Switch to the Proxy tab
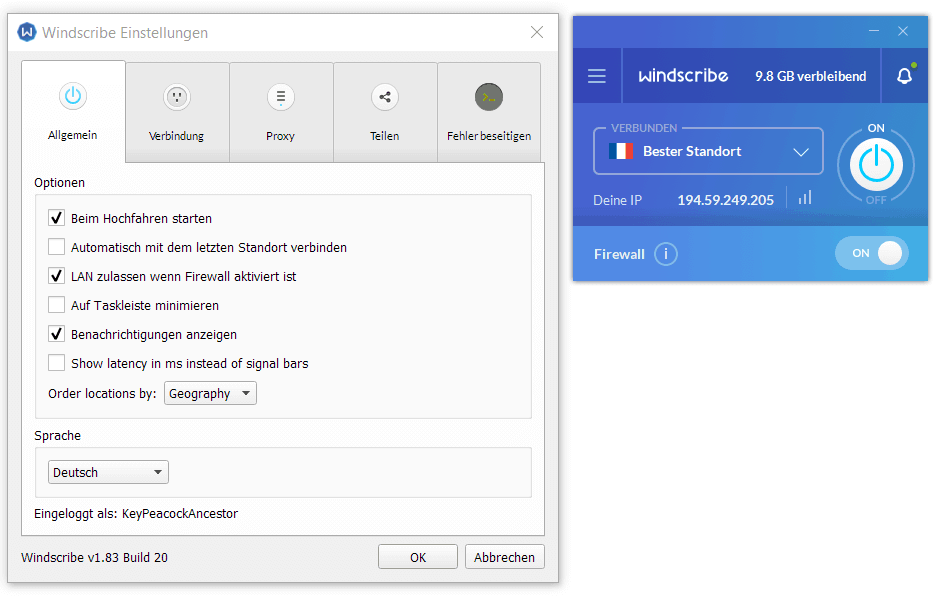This screenshot has height=600, width=945. pos(281,112)
